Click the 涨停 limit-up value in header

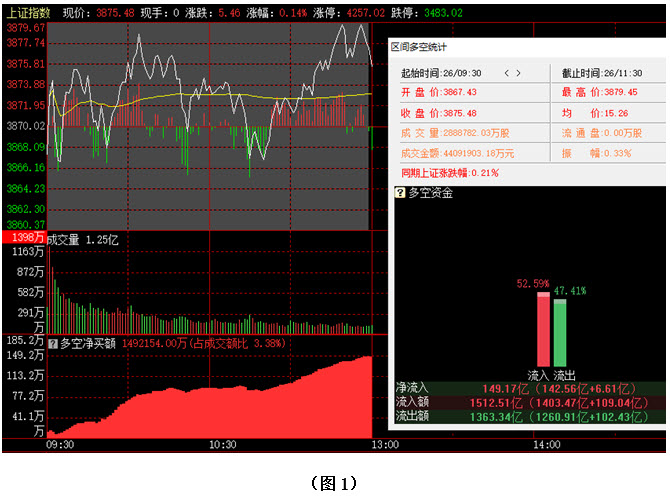(x=365, y=13)
